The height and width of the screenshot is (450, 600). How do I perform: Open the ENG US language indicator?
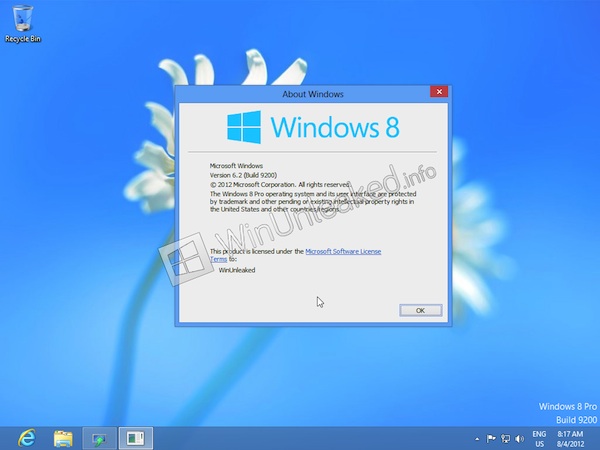tap(539, 439)
